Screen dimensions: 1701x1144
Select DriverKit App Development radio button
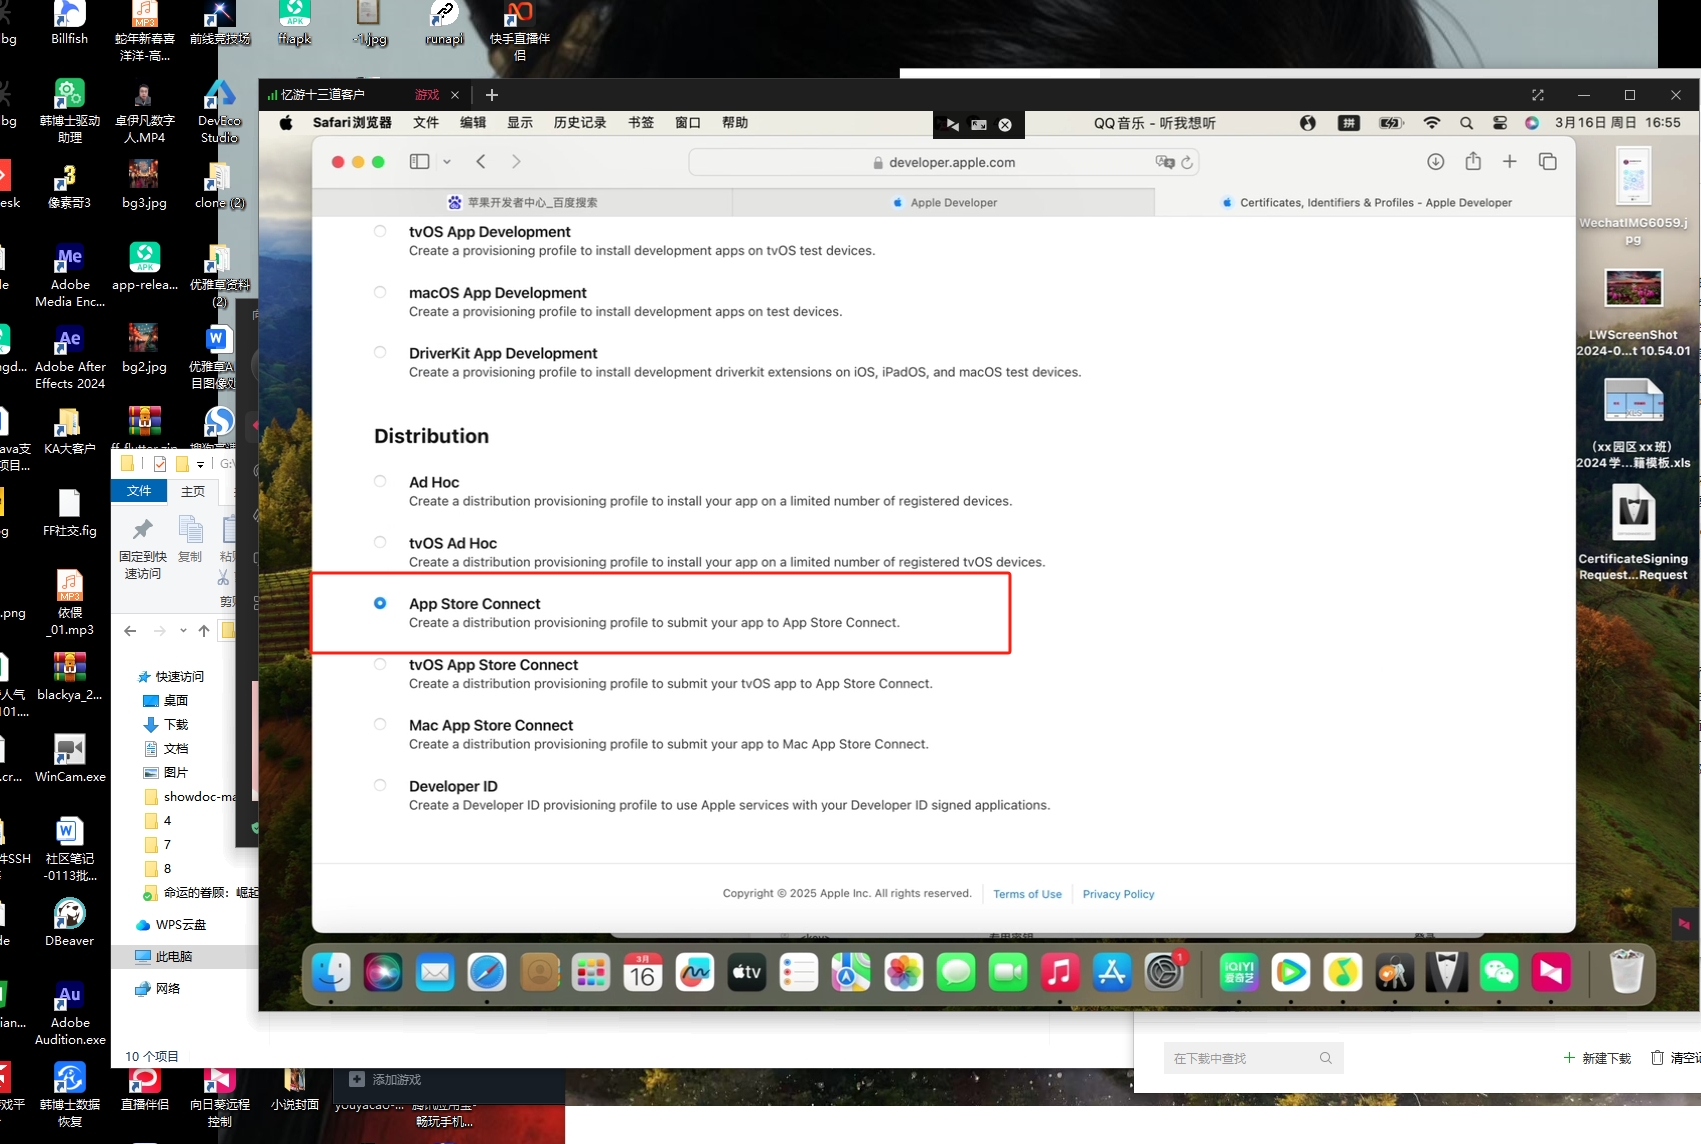380,352
